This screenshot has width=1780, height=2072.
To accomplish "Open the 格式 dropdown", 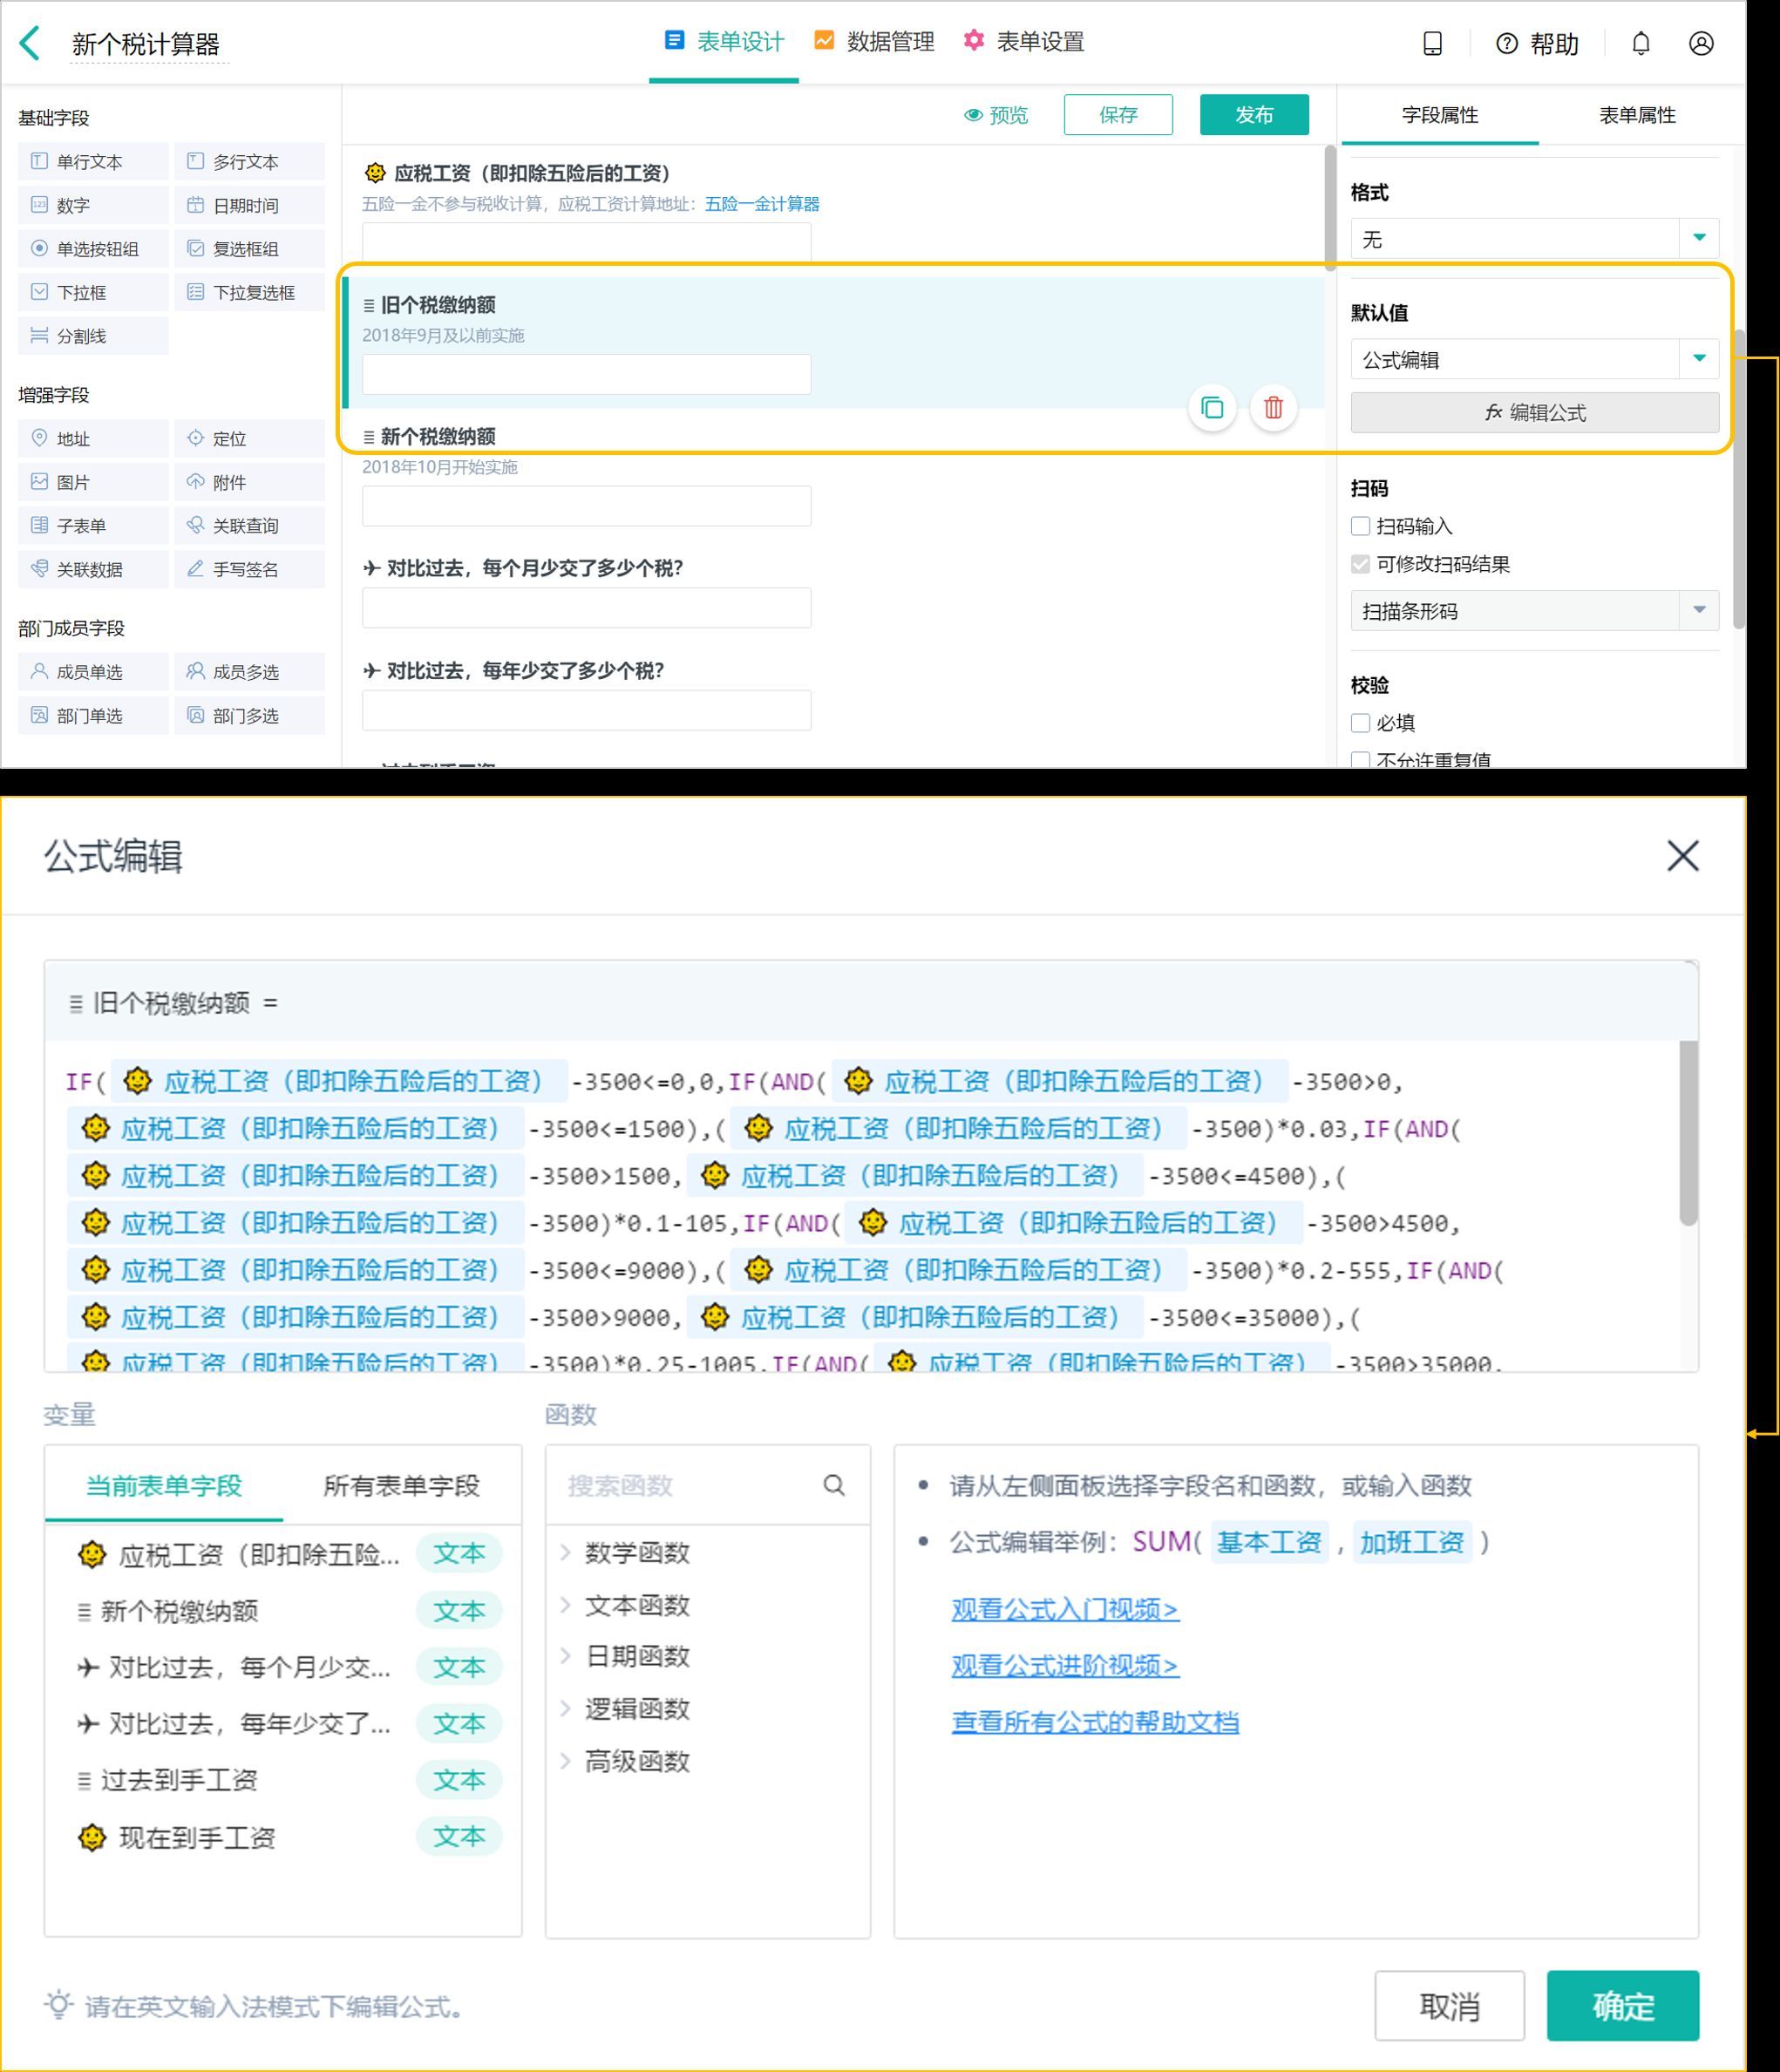I will pos(1534,239).
